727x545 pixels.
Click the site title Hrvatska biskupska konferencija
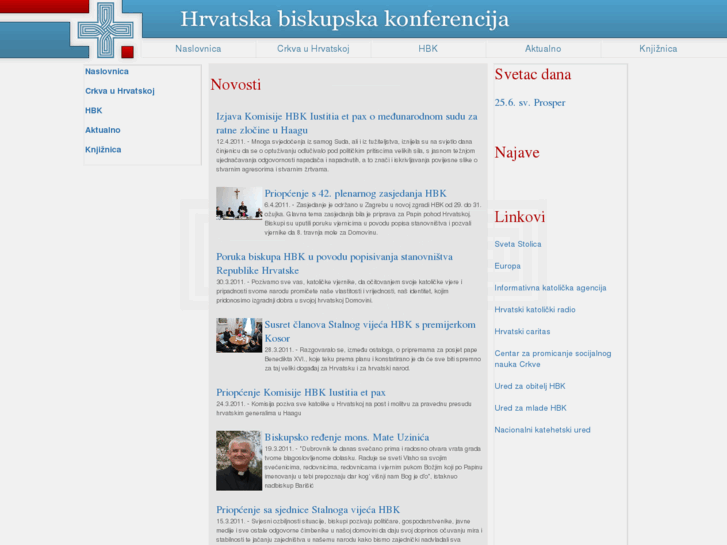[x=344, y=19]
